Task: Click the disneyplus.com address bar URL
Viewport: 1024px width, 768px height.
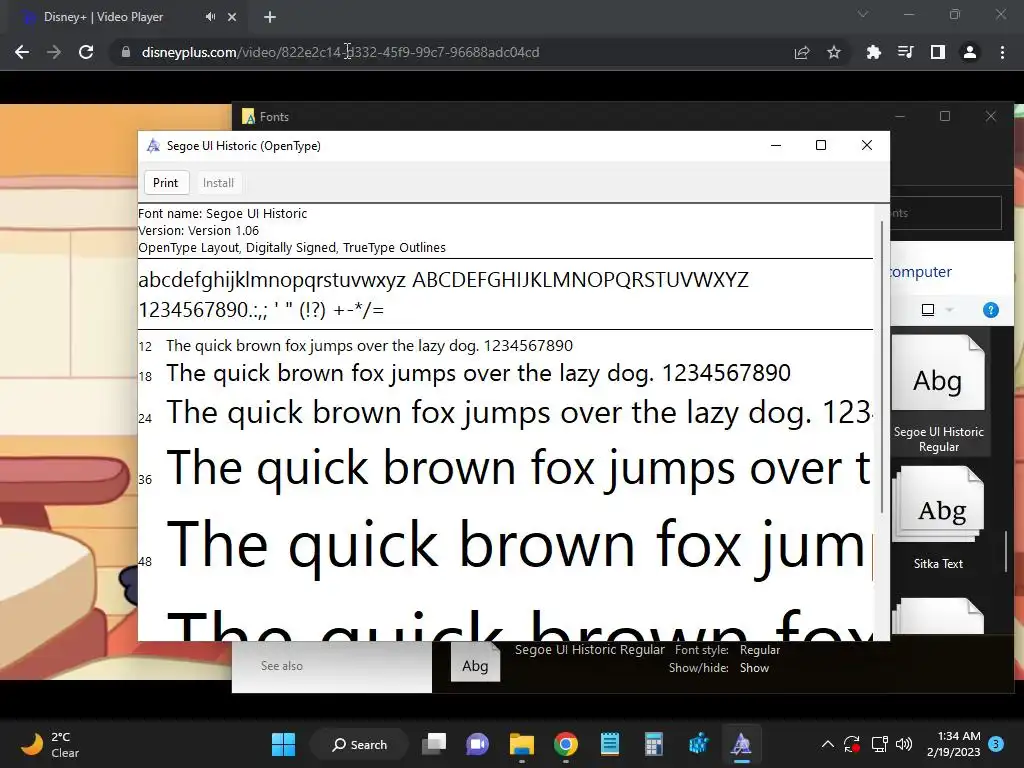Action: point(340,52)
